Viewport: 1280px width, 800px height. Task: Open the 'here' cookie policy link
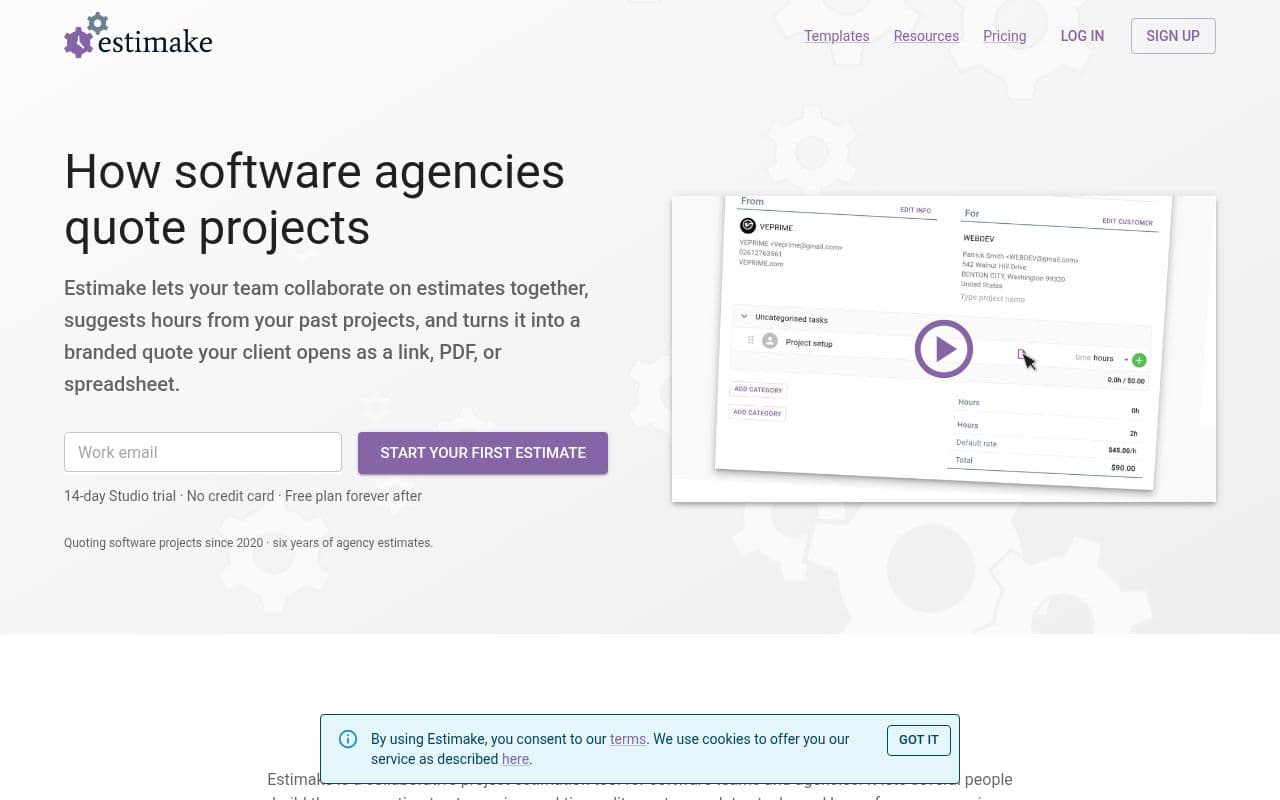[515, 759]
